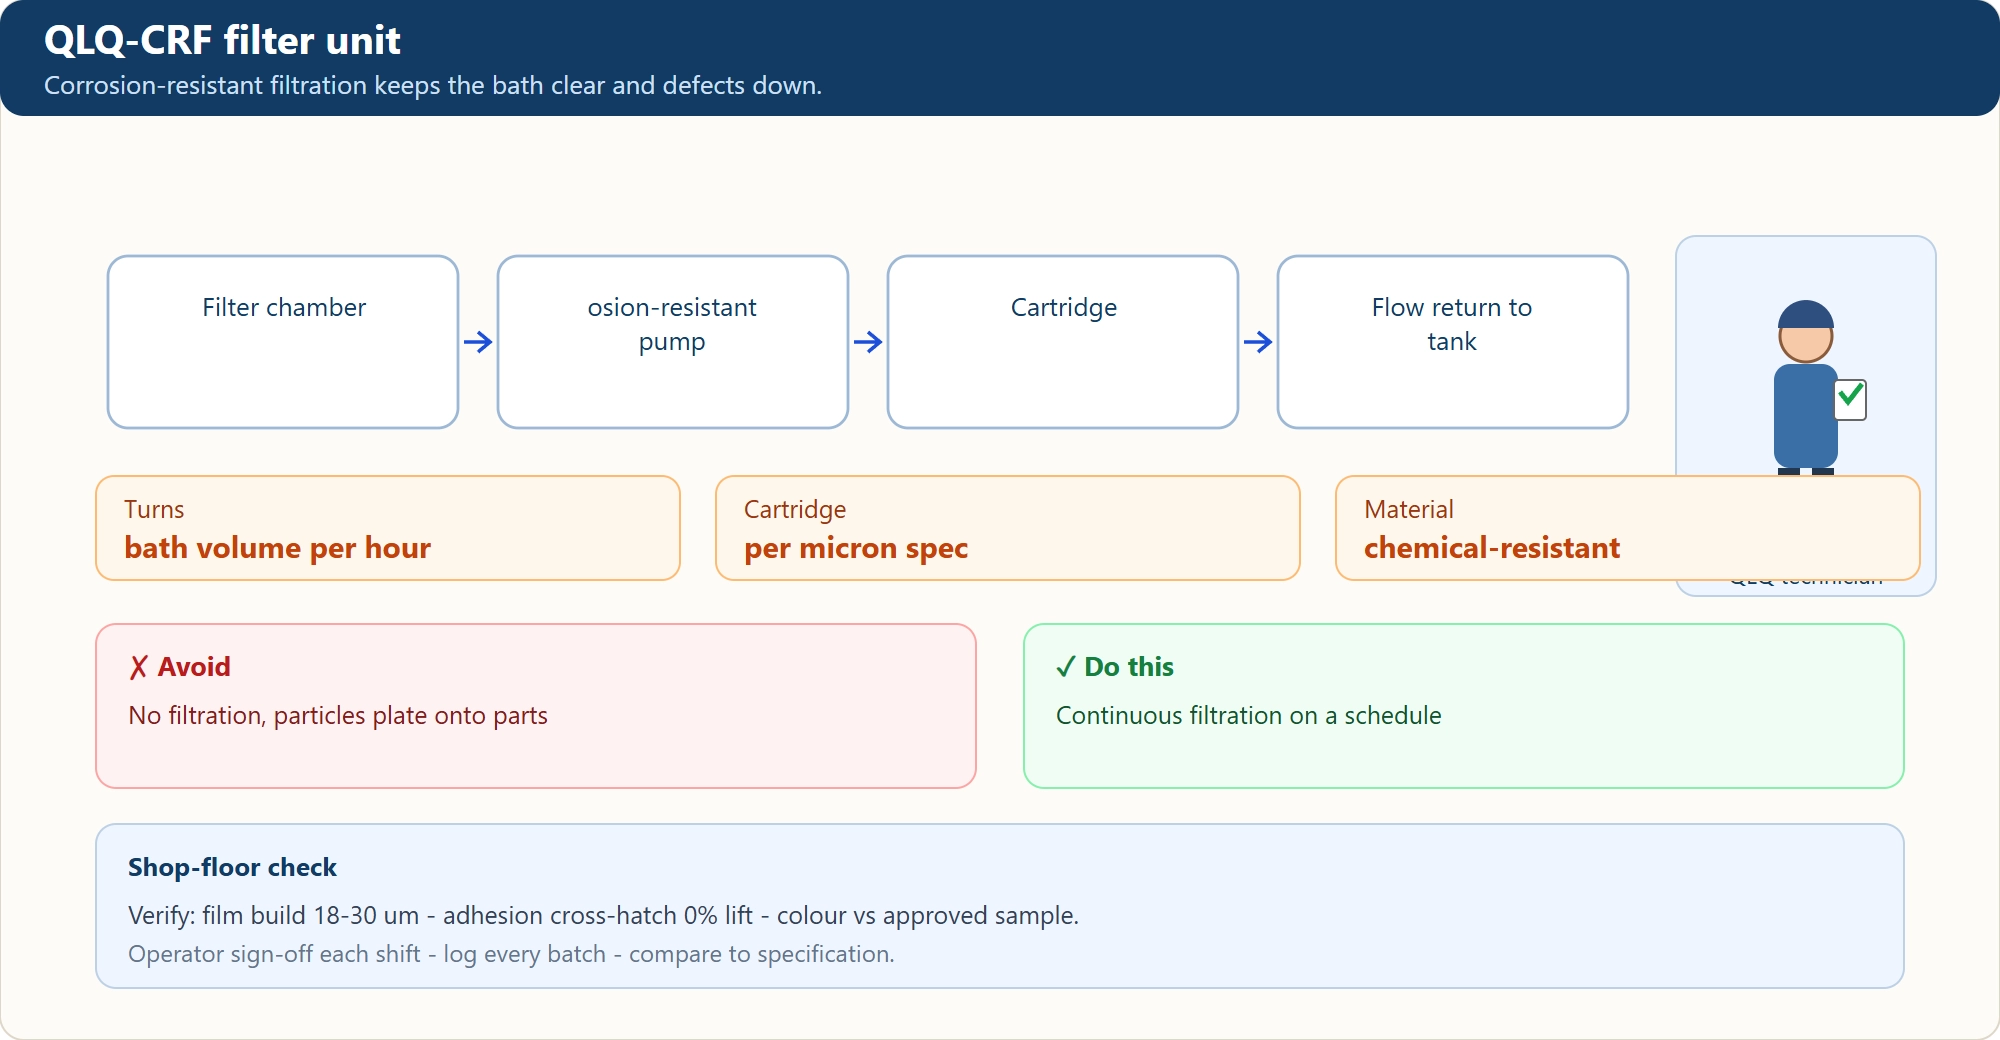Click the arrow between pump and Cartridge box
Image resolution: width=2000 pixels, height=1040 pixels.
point(868,342)
